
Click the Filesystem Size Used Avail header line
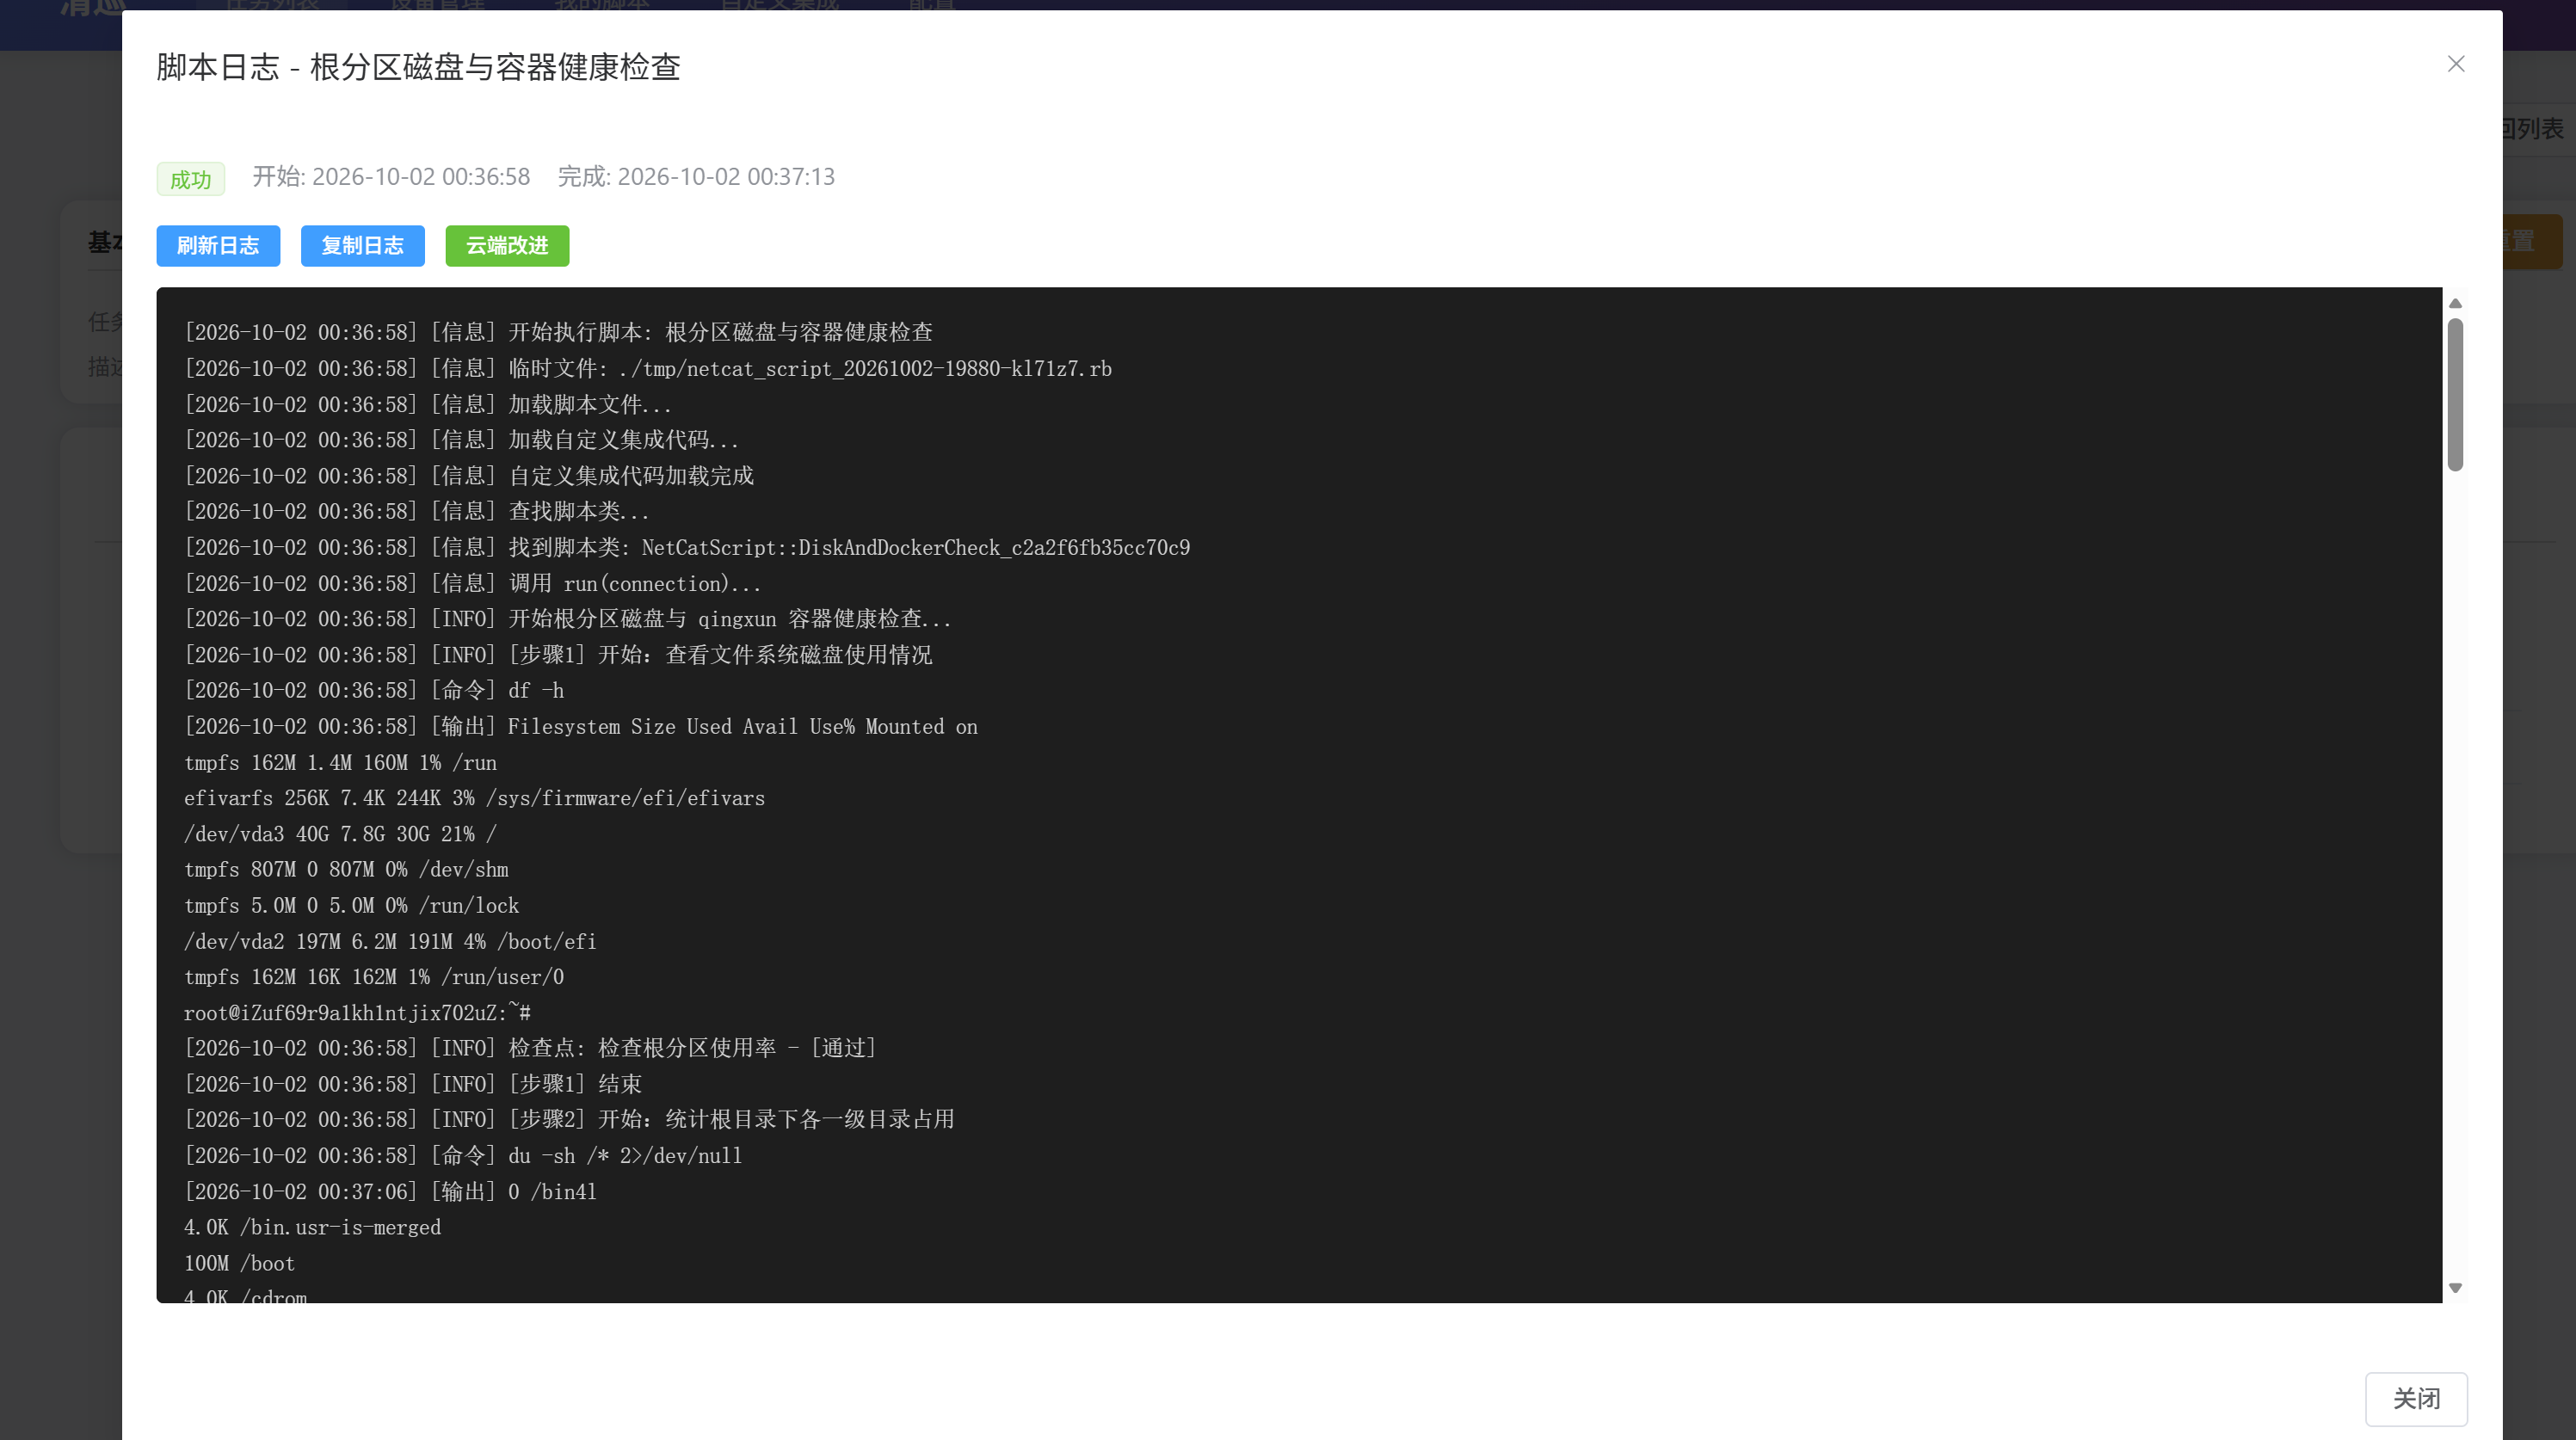coord(581,727)
